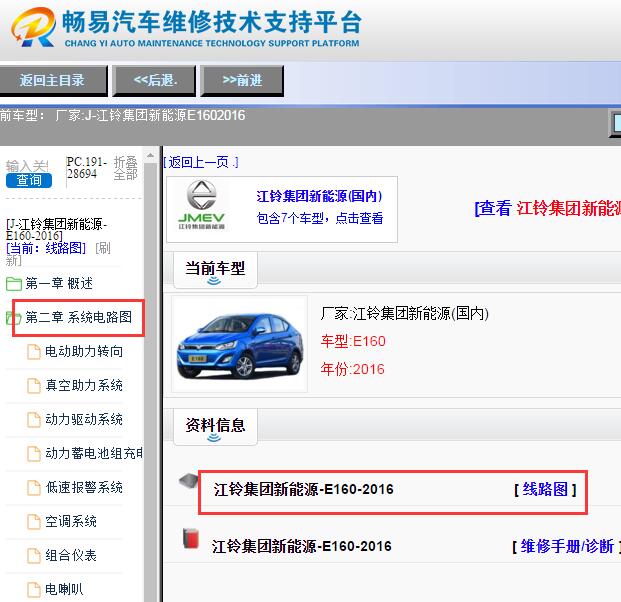Click the 查看 江铃集团新能源 link at right
Viewport: 621px width, 602px height.
point(548,208)
